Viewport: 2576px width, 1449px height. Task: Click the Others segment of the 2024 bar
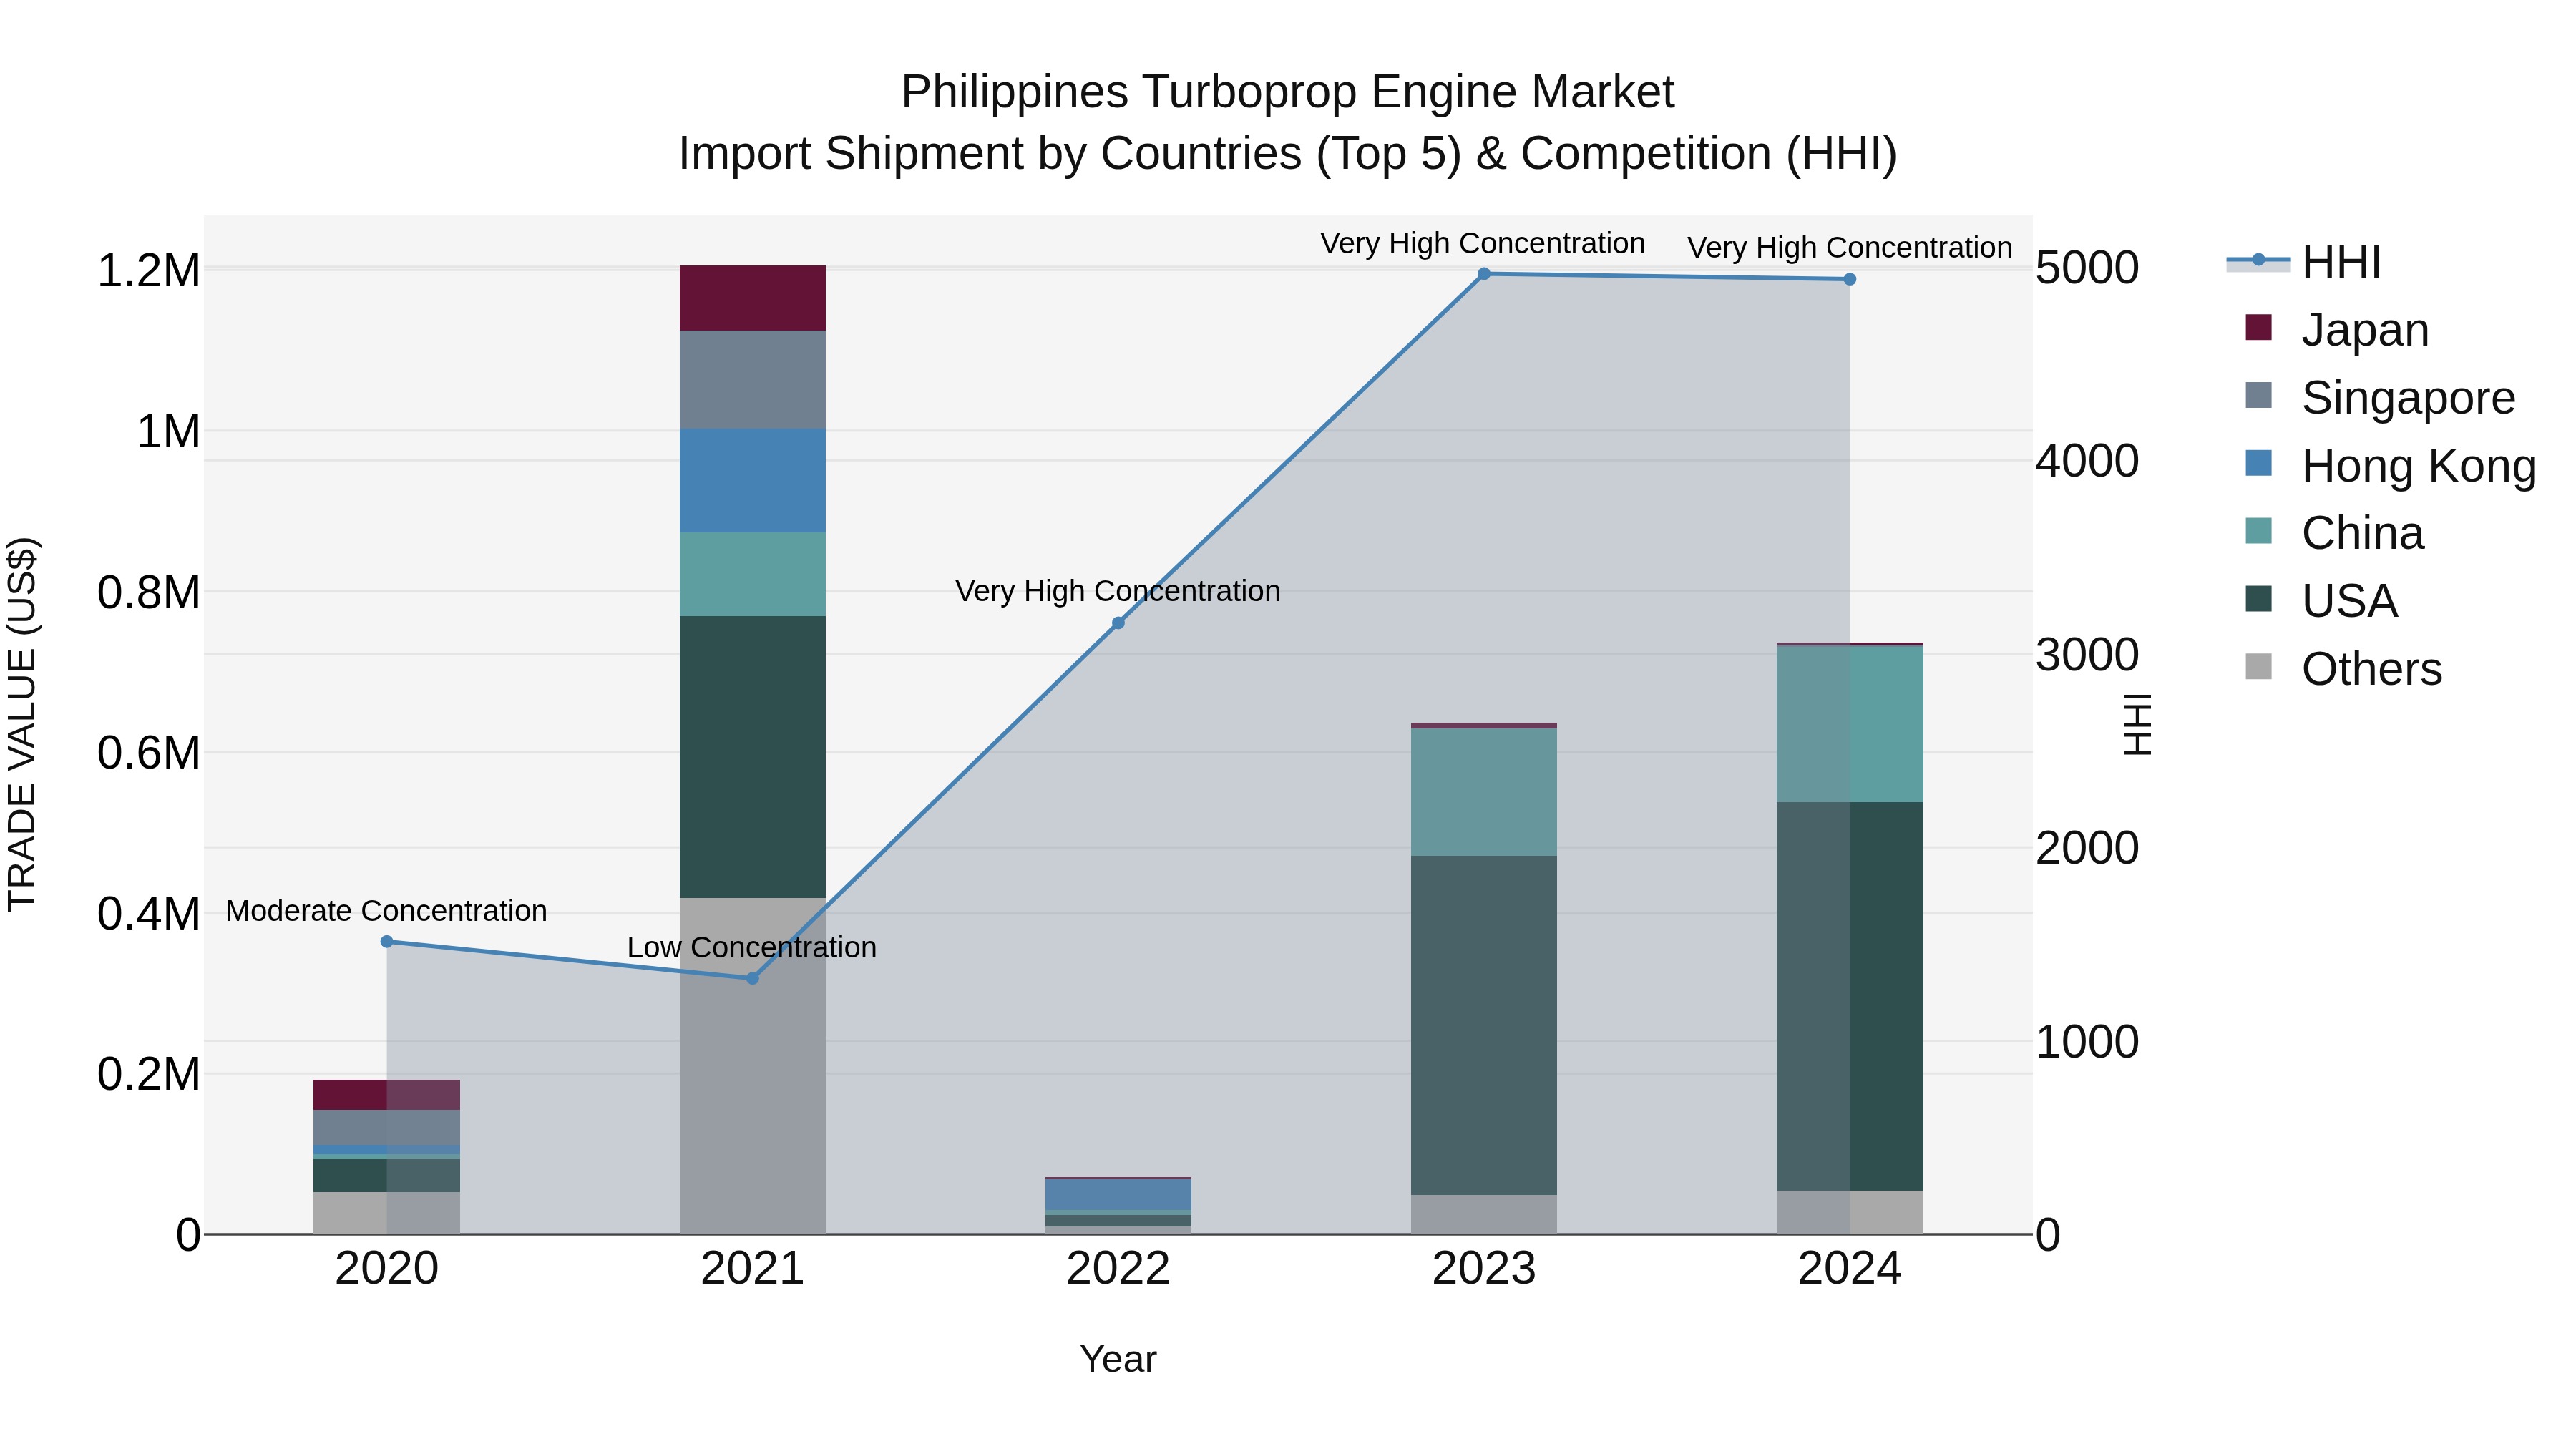click(x=1849, y=1212)
